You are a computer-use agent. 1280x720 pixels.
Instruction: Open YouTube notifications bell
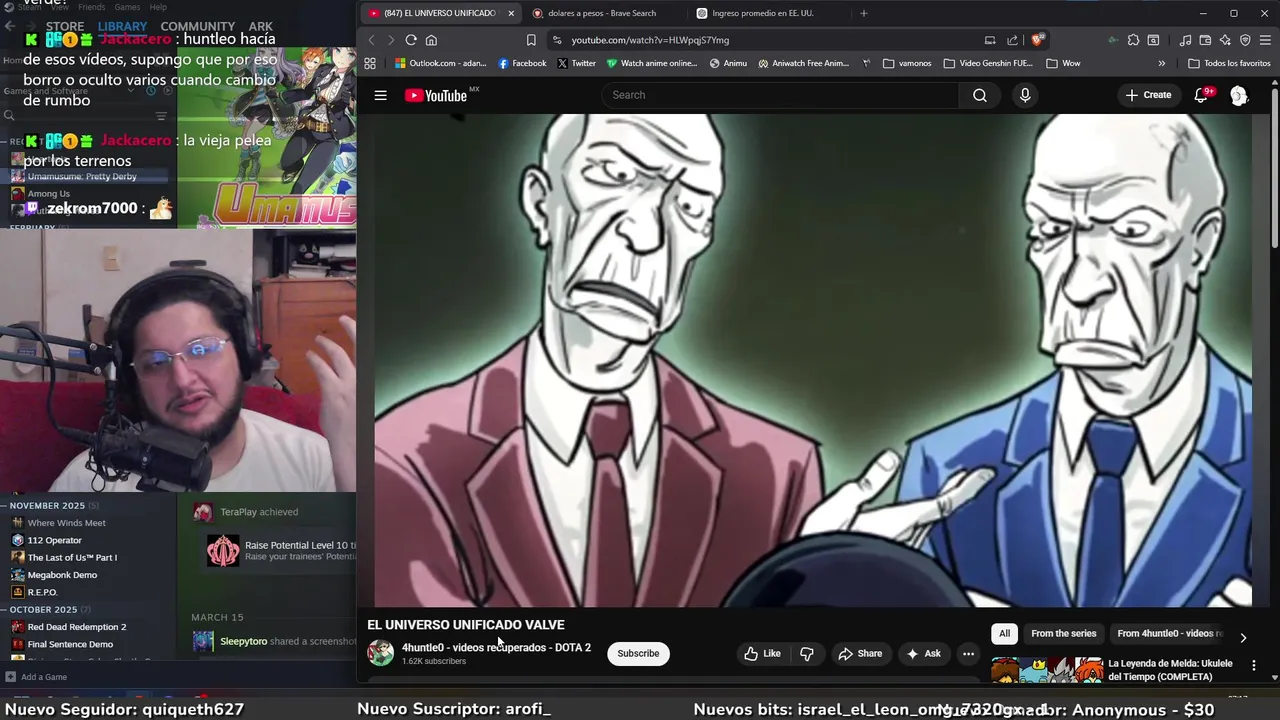[1202, 95]
